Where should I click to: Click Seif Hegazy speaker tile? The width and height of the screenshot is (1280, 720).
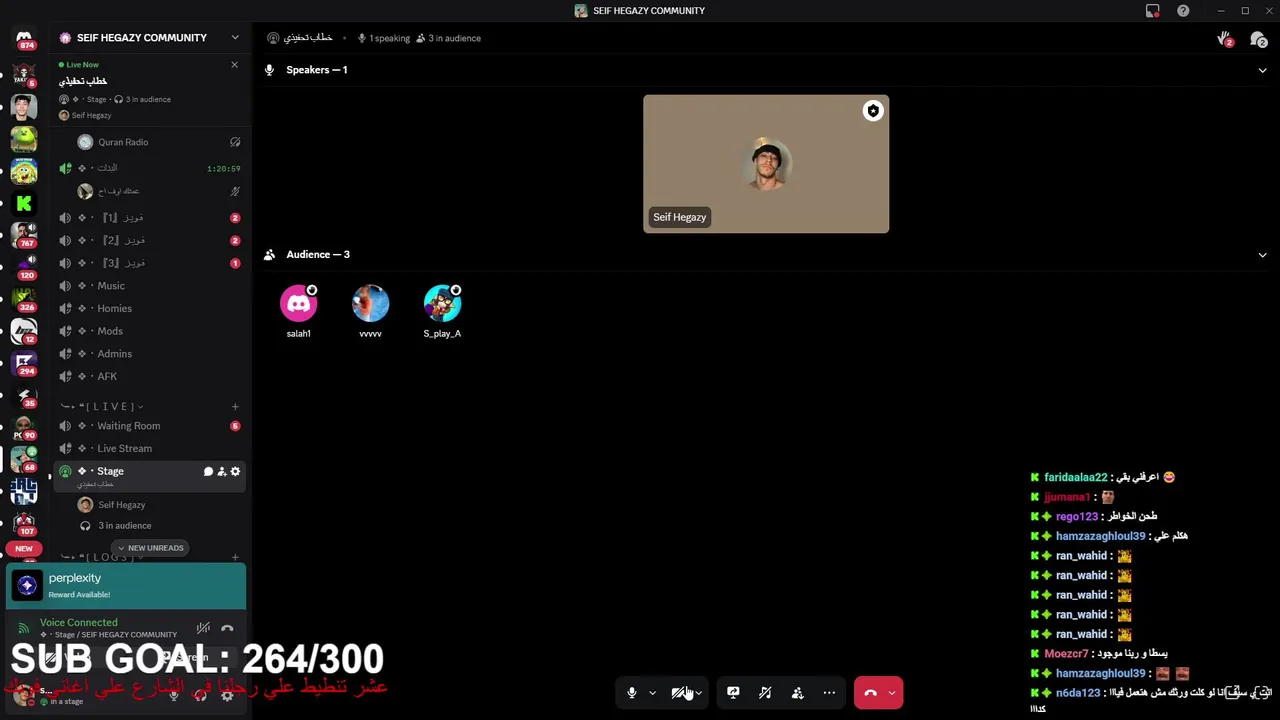tap(766, 164)
